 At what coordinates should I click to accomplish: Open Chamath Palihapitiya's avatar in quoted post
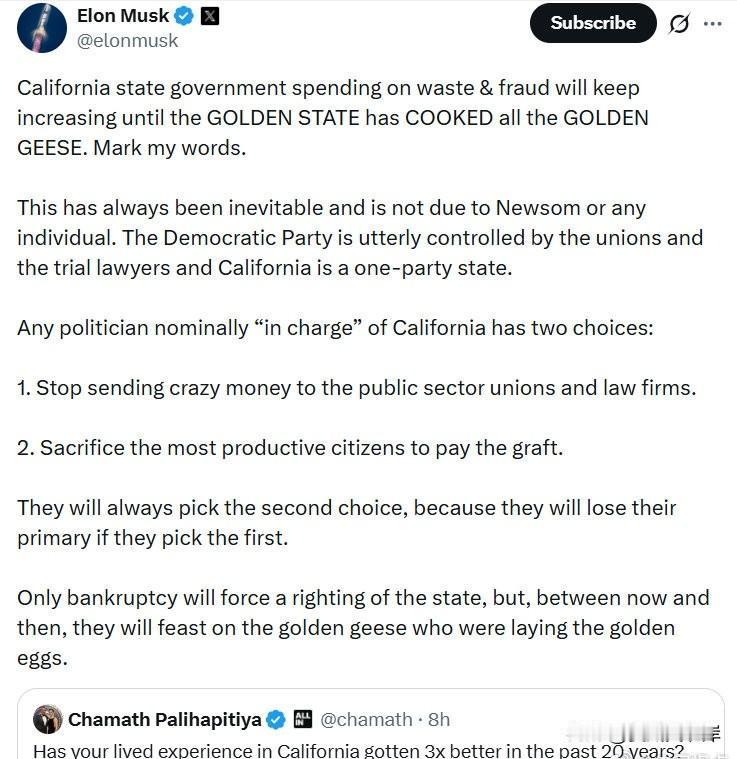48,719
